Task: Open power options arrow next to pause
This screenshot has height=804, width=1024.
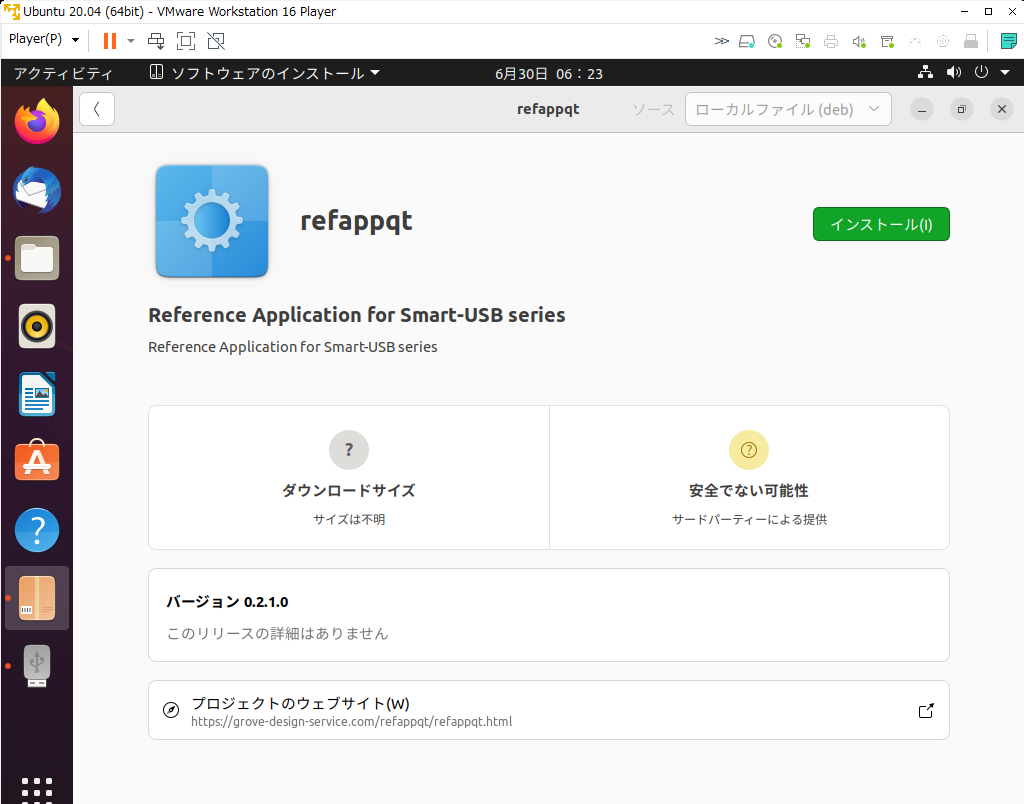Action: [x=131, y=41]
